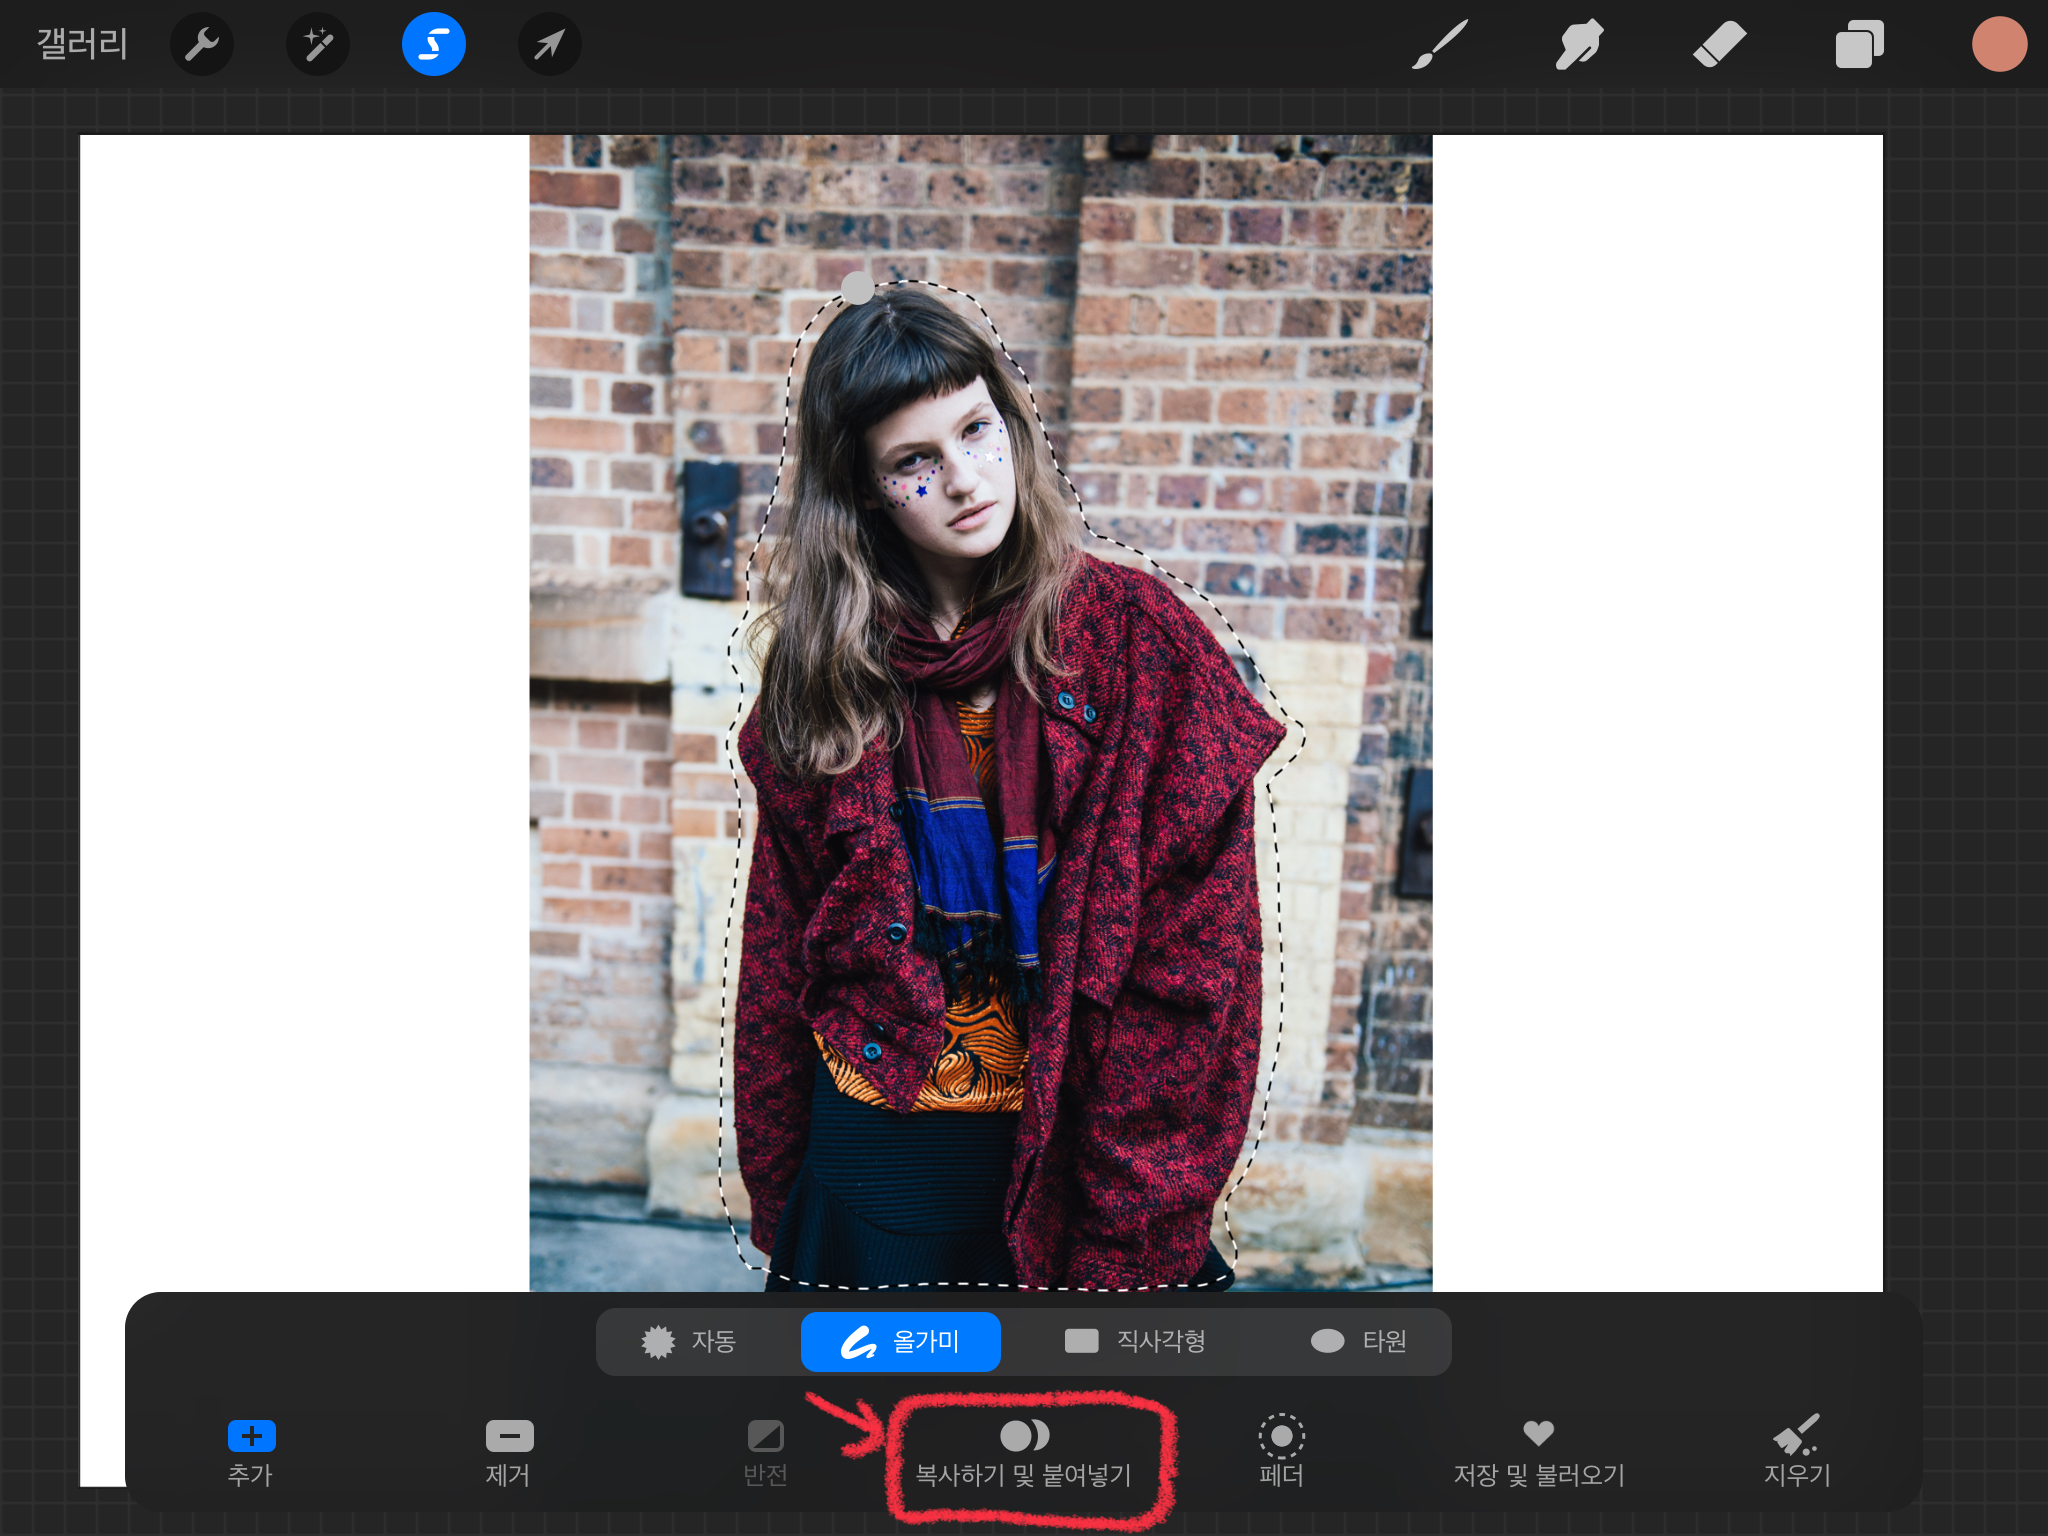Open the Actions wrench menu

point(202,45)
